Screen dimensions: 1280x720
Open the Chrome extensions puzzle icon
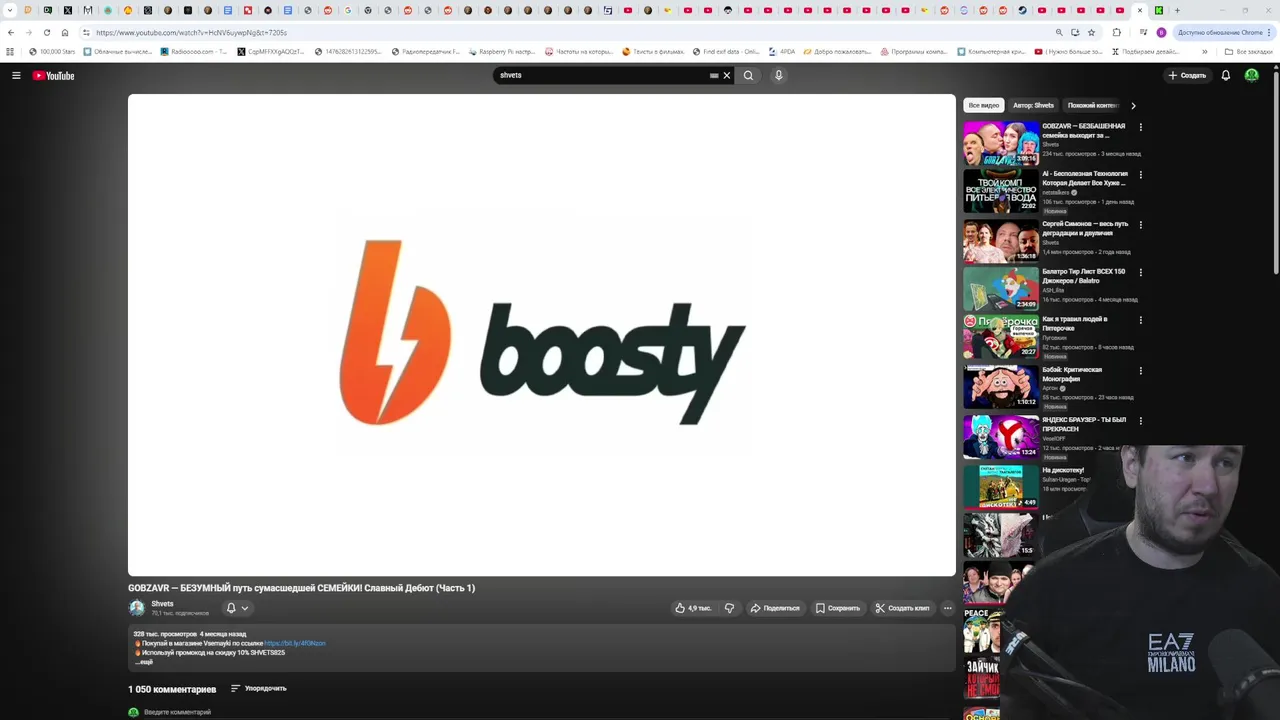click(x=1117, y=32)
